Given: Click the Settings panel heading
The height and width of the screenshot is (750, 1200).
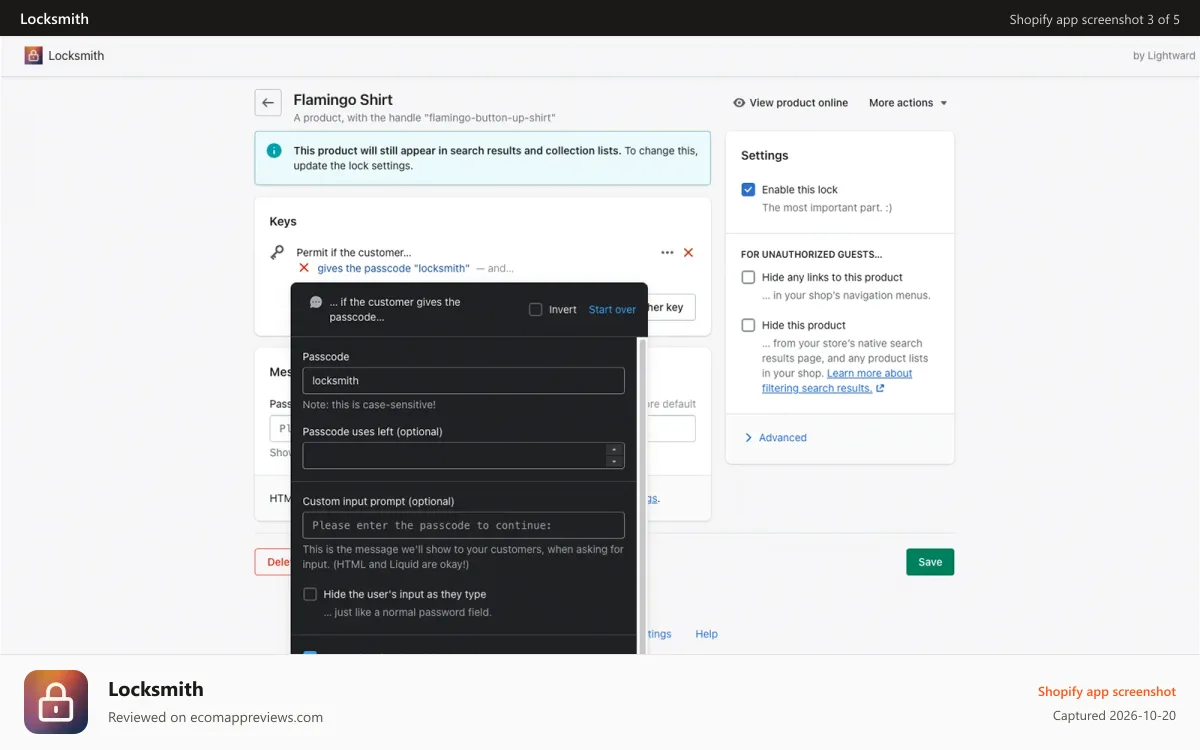Looking at the screenshot, I should (x=765, y=156).
